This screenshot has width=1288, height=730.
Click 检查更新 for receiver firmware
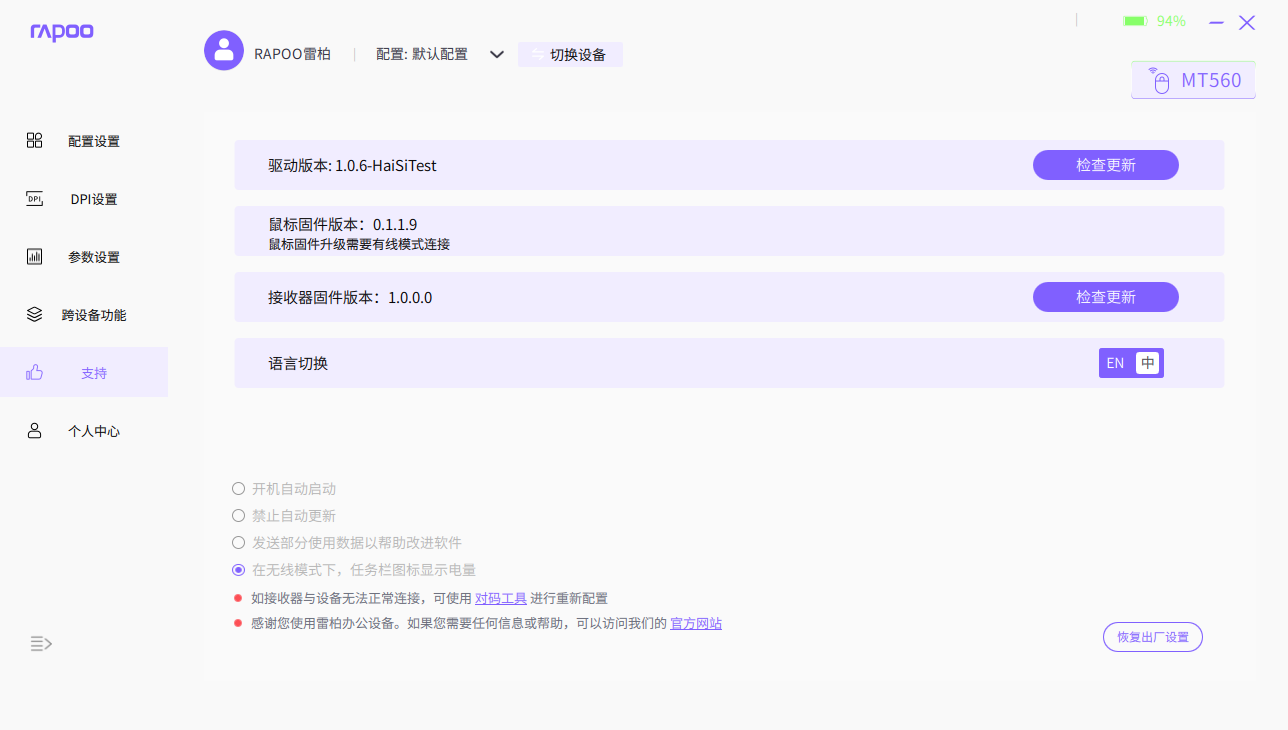pyautogui.click(x=1105, y=297)
